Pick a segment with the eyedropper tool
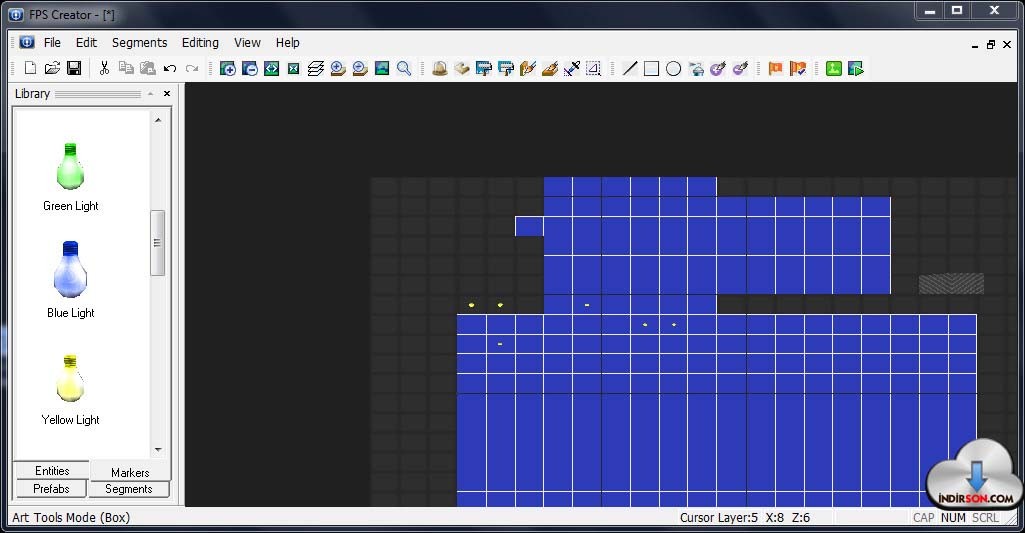1025x533 pixels. coord(572,68)
